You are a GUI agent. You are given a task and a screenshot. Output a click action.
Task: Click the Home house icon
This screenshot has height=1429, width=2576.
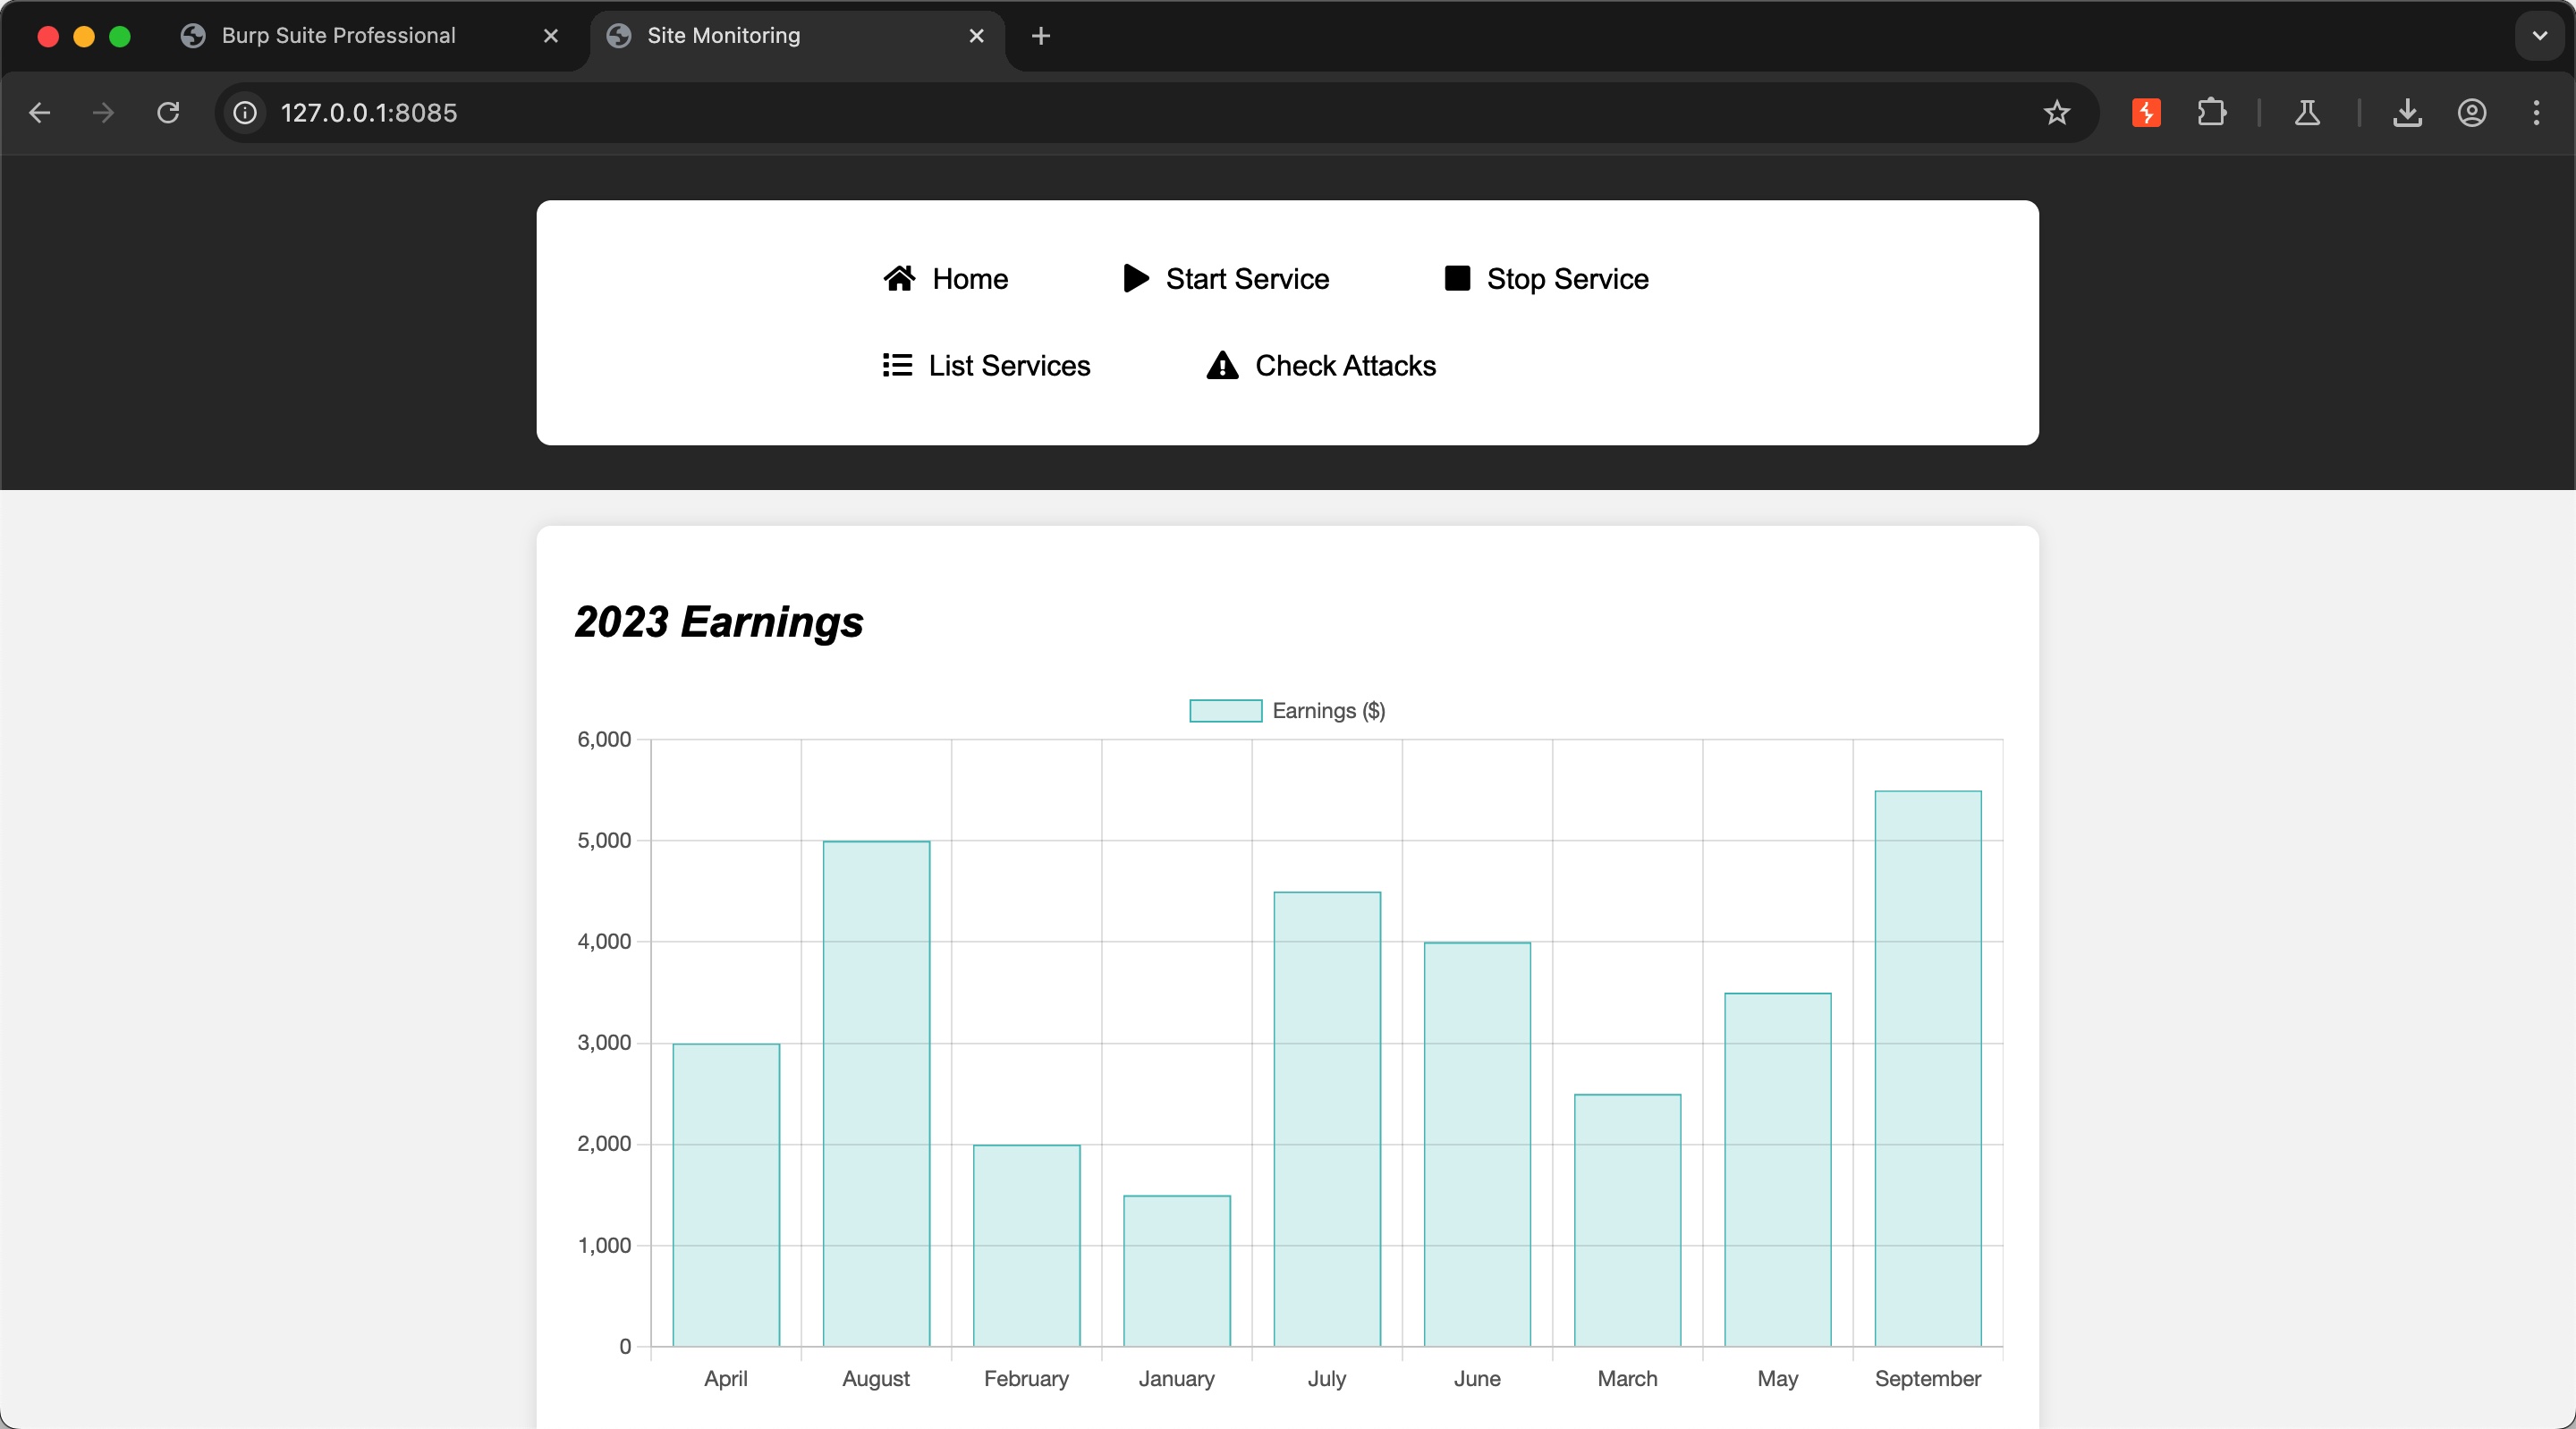click(899, 278)
